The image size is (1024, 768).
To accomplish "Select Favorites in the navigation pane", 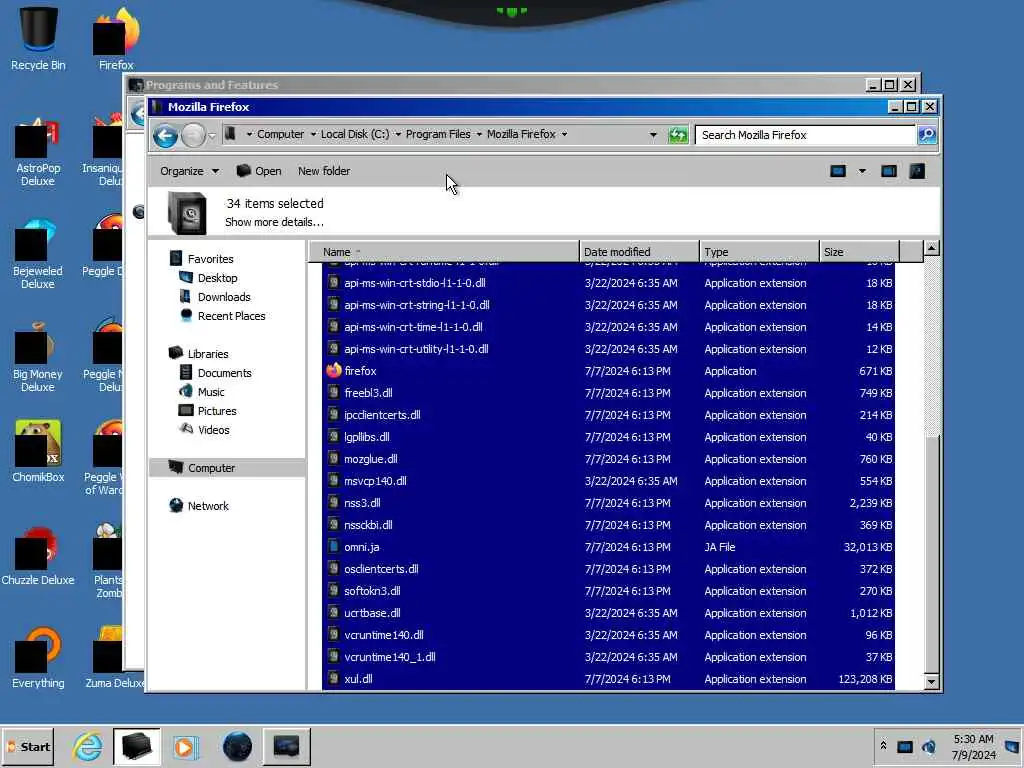I will coord(210,259).
